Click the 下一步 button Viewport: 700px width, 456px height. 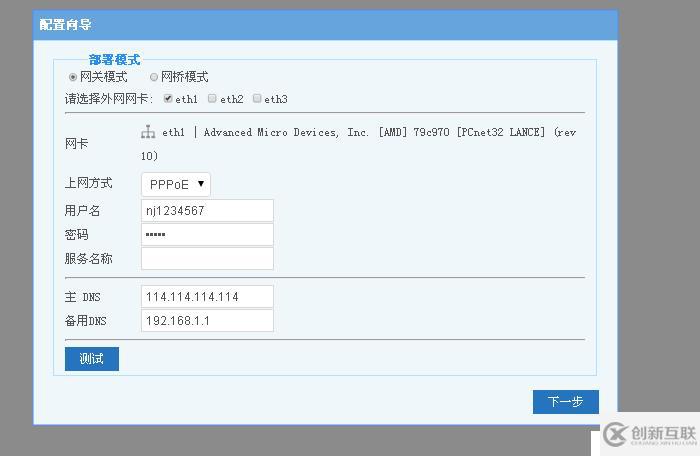point(566,402)
